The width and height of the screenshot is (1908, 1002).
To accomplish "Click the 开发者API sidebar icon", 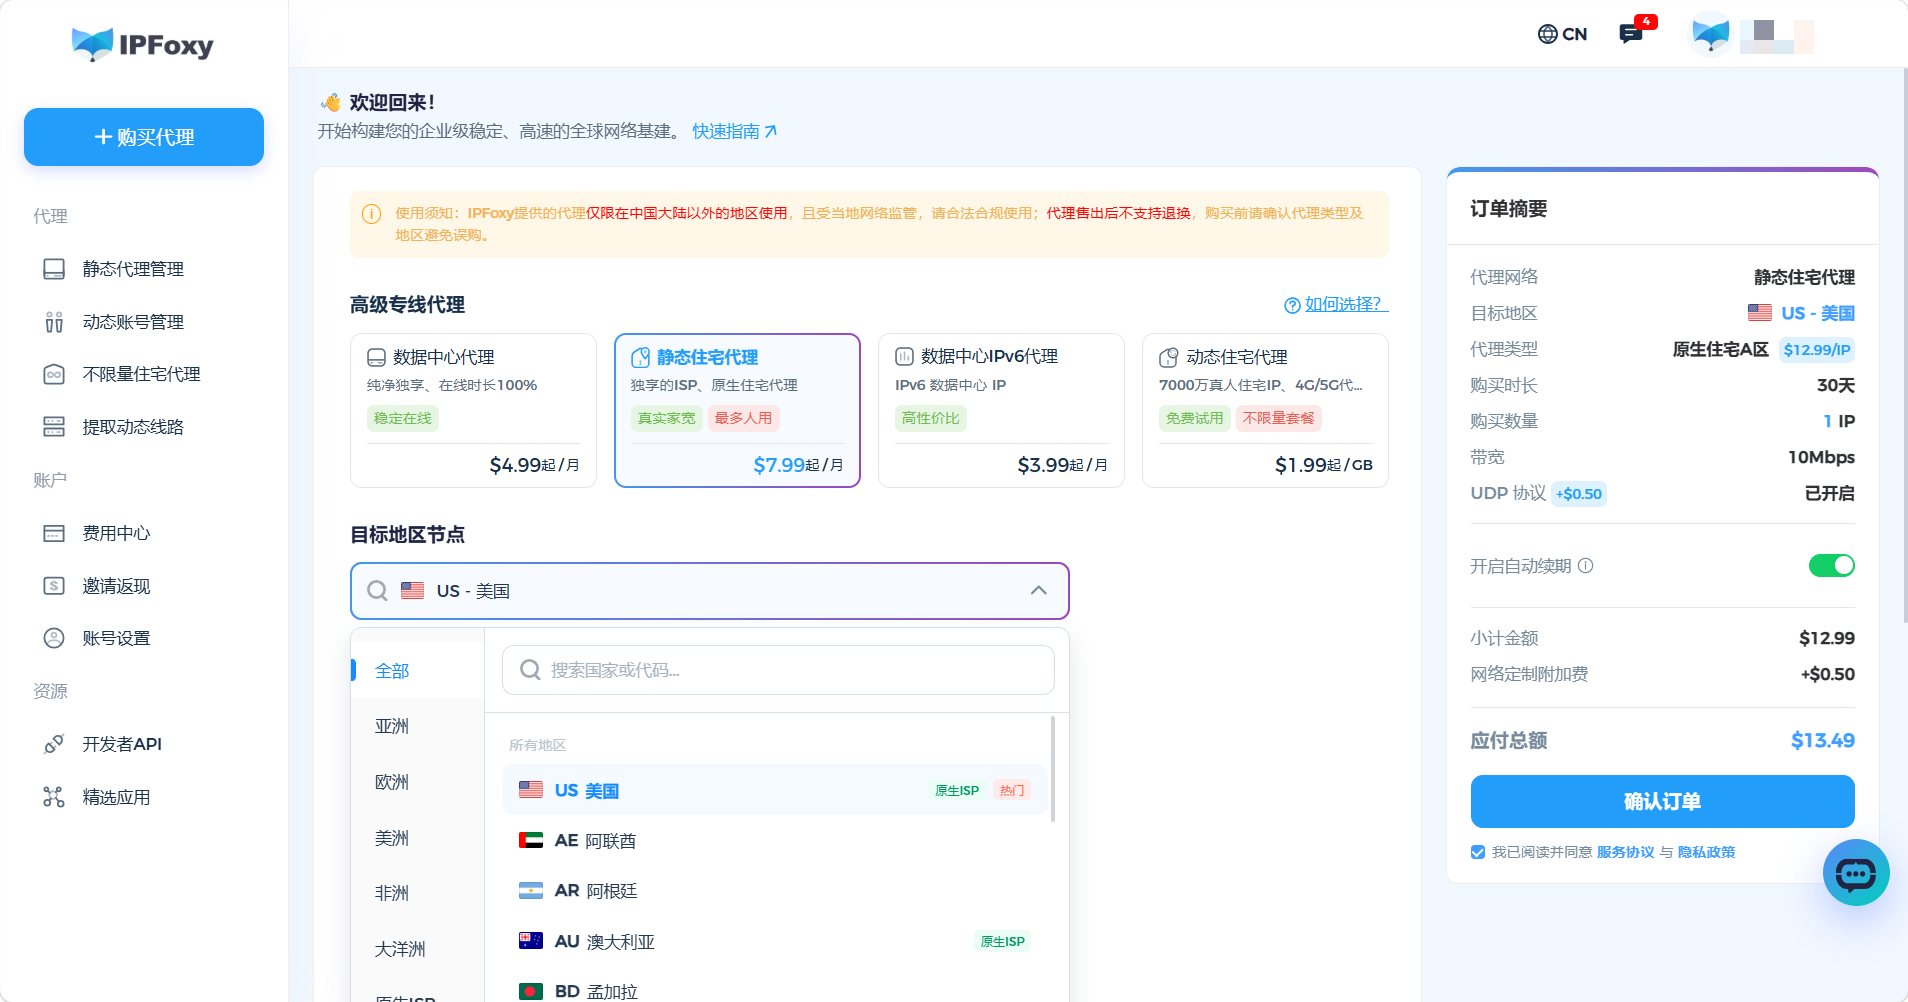I will (54, 744).
